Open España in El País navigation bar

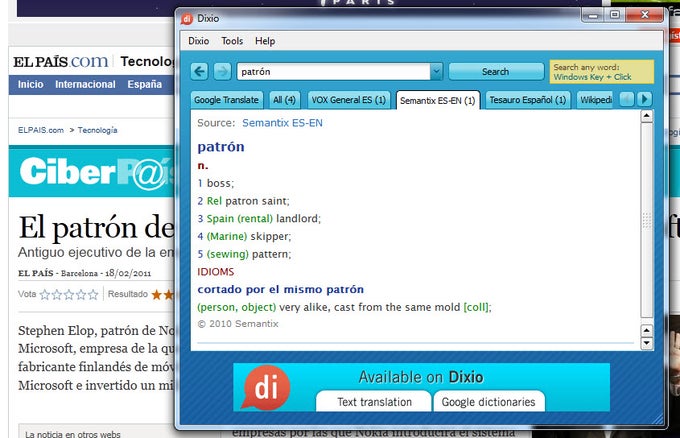[144, 85]
